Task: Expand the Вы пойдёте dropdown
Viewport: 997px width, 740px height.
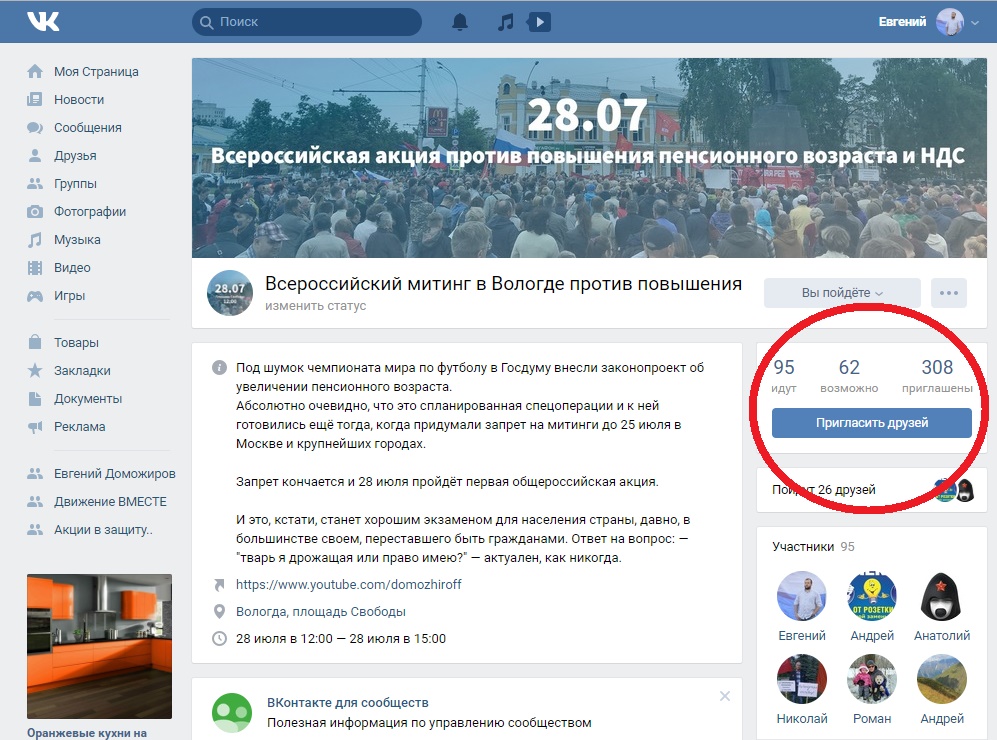Action: [x=842, y=293]
